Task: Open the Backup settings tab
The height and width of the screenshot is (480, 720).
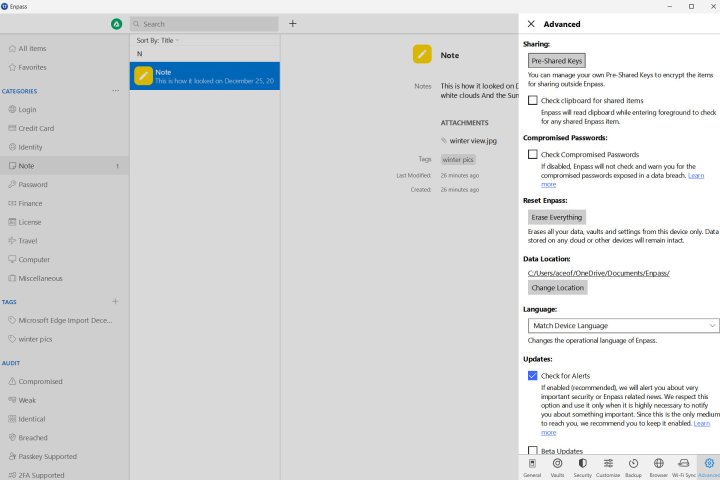Action: (x=634, y=466)
